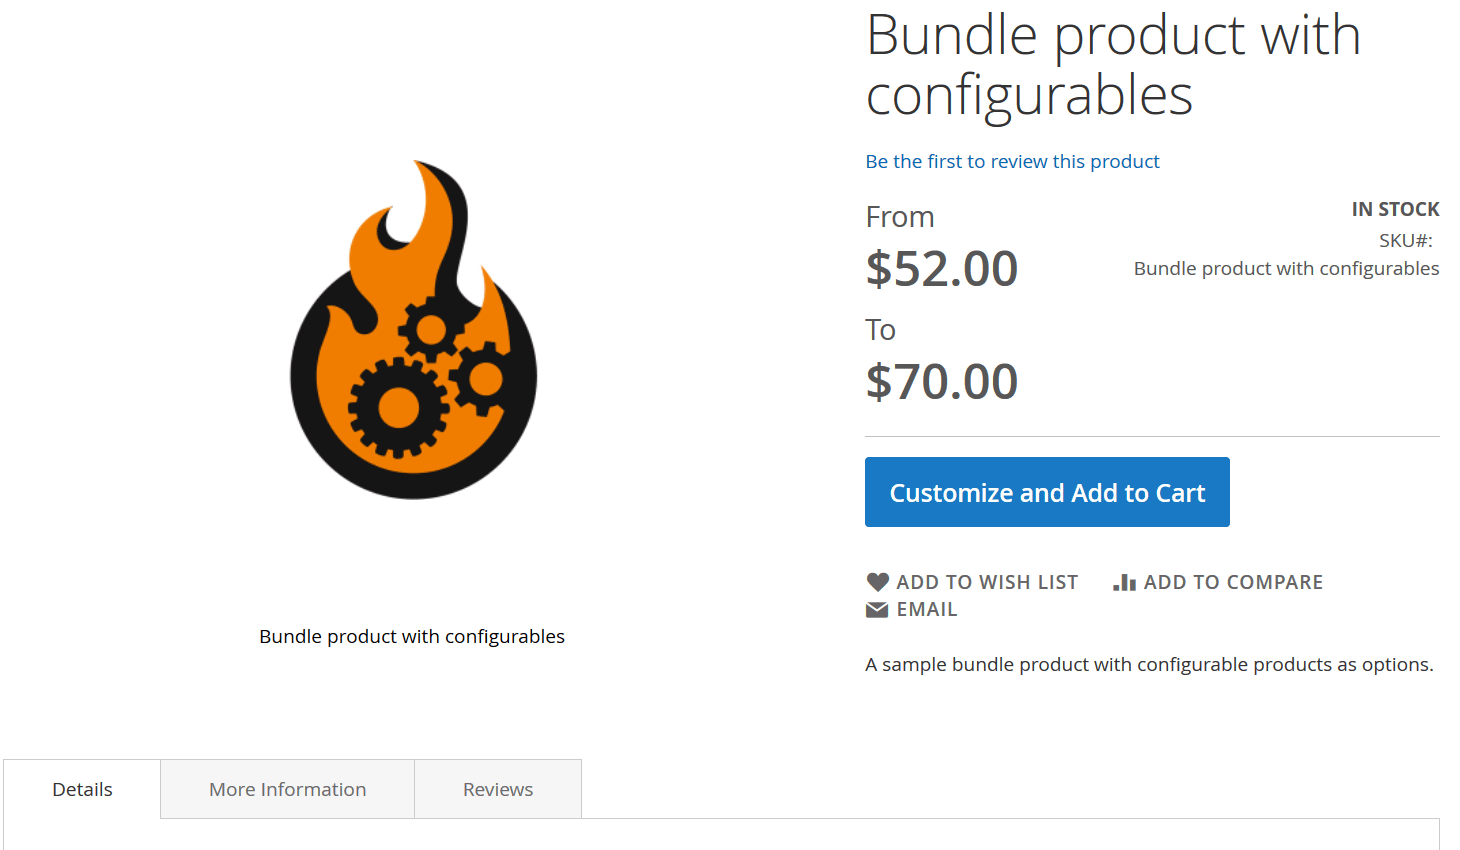Show the Reviews tab
The width and height of the screenshot is (1460, 850).
(x=498, y=790)
